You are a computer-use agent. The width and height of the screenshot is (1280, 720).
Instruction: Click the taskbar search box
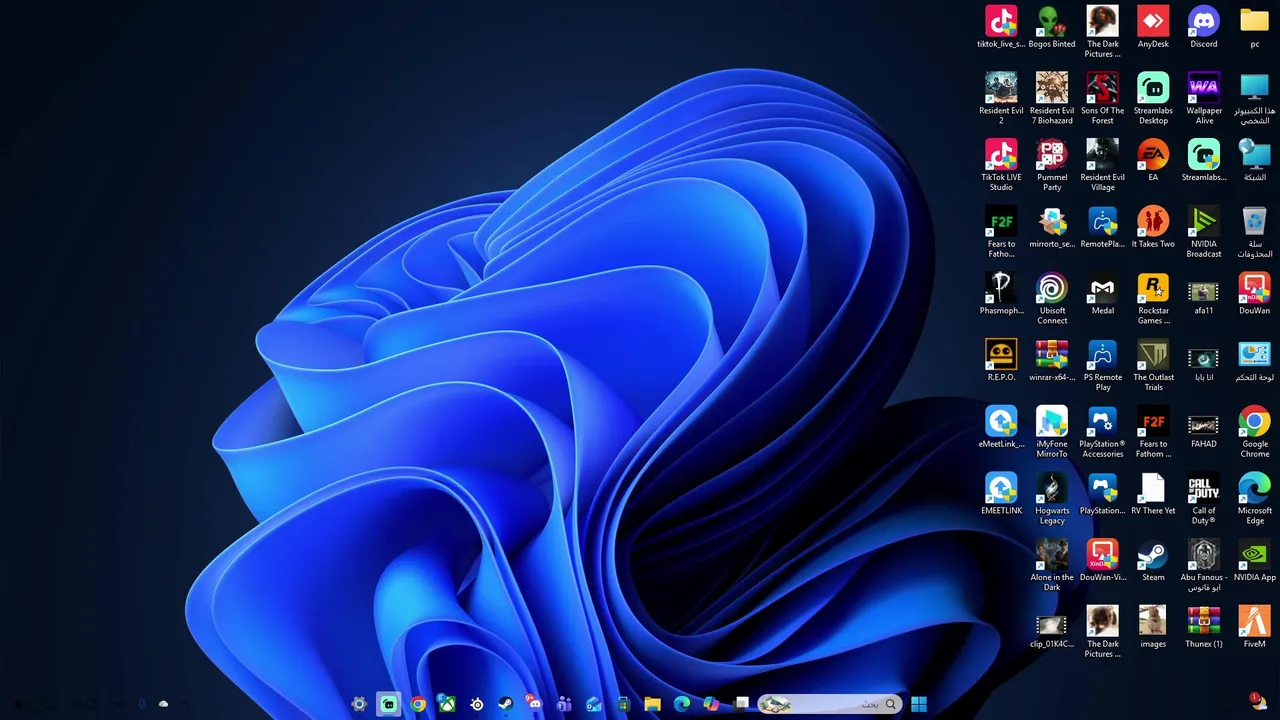pos(830,704)
